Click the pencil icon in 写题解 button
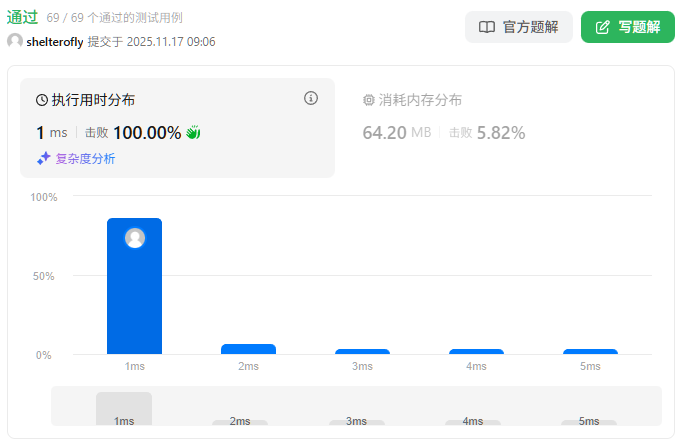Viewport: 681px width, 446px height. (602, 27)
